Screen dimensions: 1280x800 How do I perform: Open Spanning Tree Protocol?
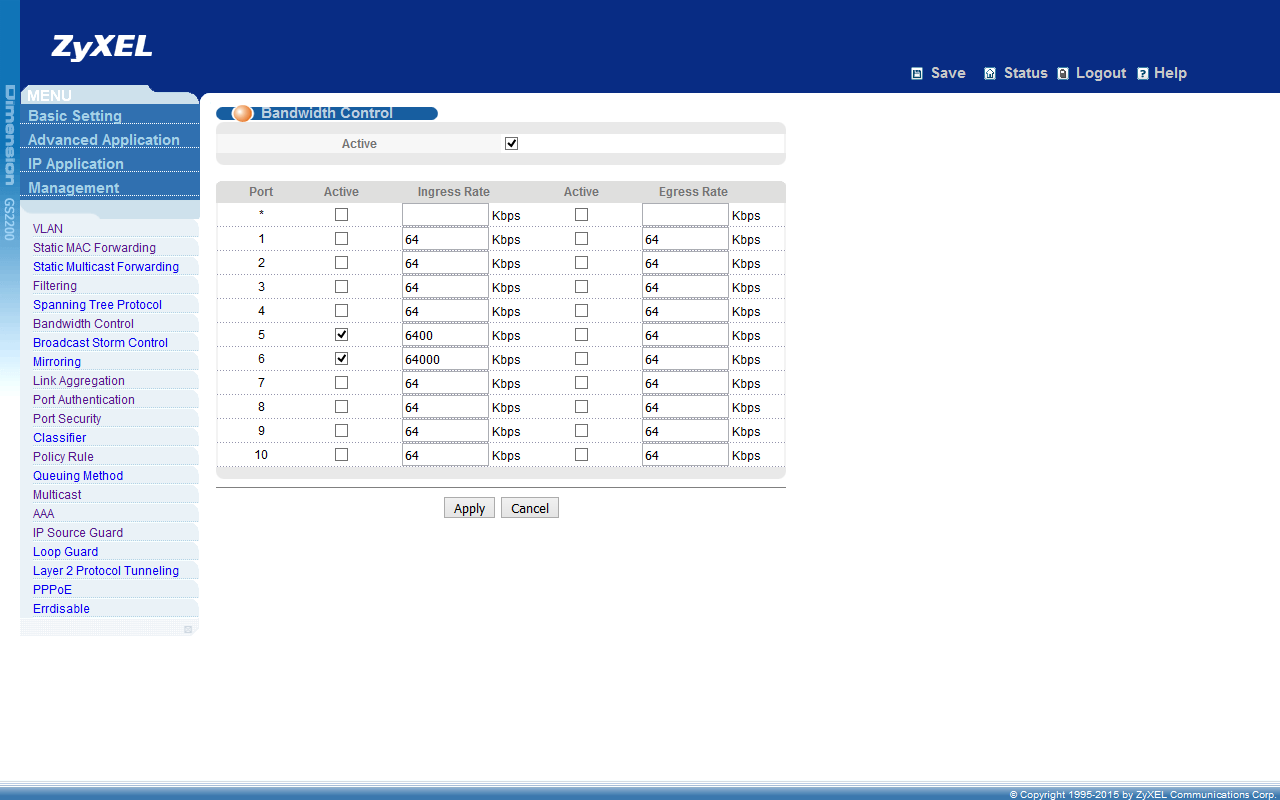click(x=97, y=305)
